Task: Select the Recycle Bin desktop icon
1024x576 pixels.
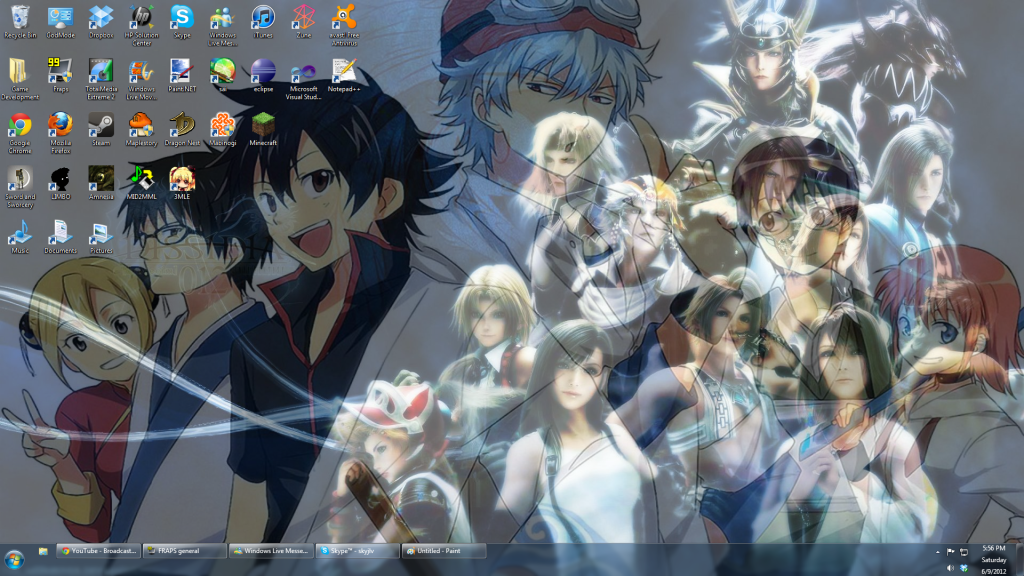Action: [x=20, y=22]
